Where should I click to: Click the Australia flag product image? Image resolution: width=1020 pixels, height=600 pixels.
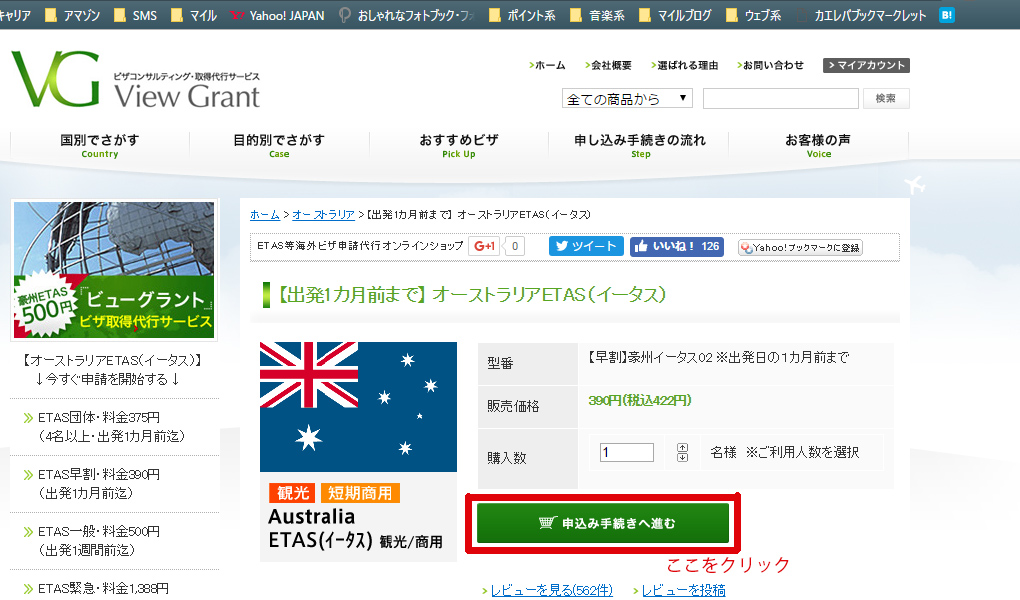[358, 406]
